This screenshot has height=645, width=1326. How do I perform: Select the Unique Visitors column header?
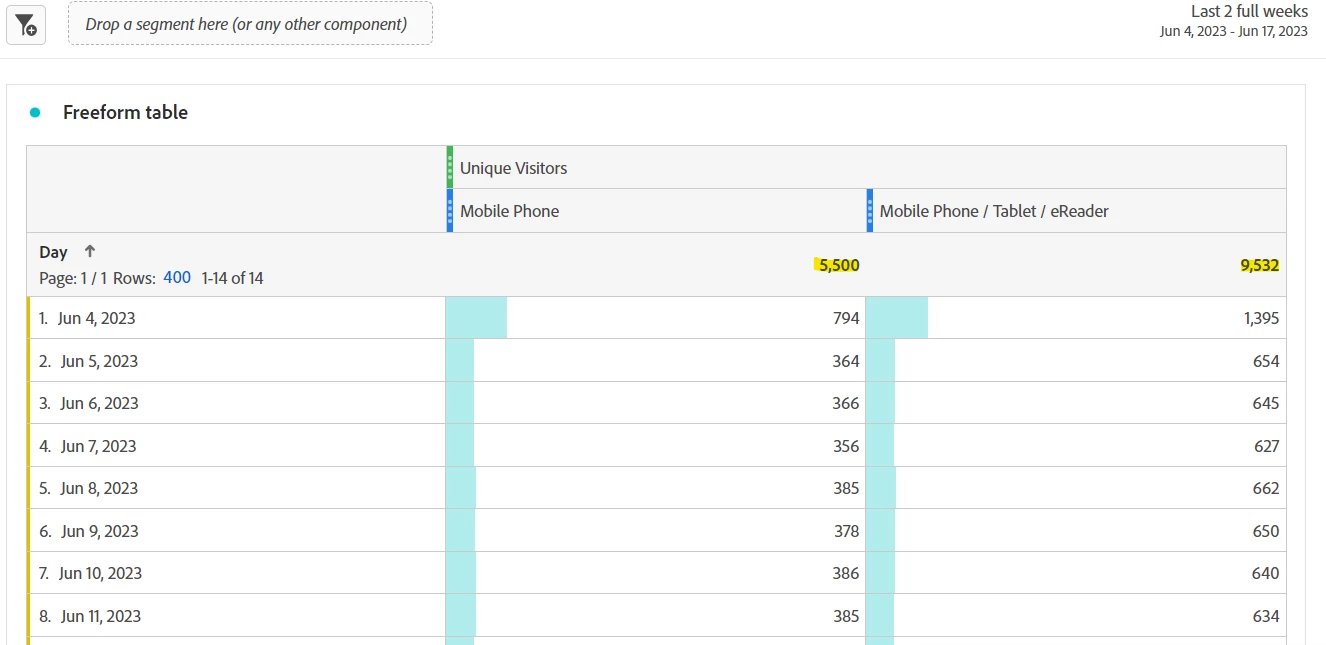coord(866,167)
